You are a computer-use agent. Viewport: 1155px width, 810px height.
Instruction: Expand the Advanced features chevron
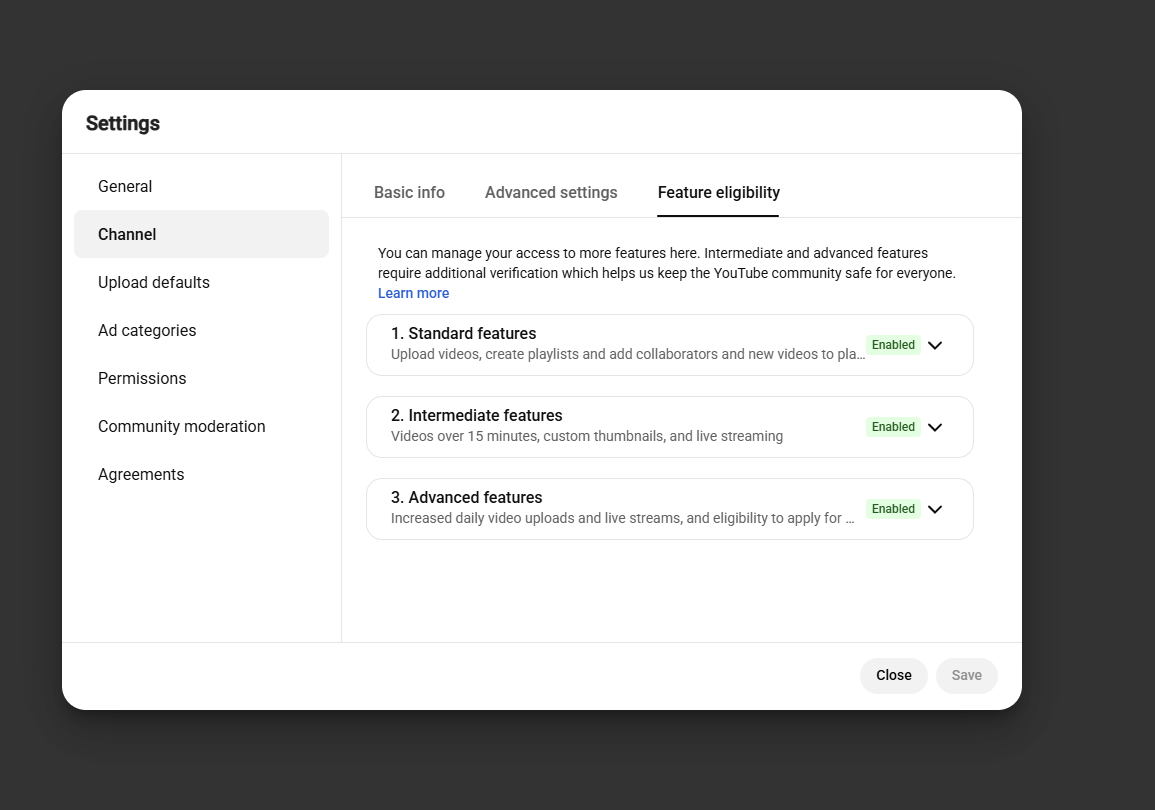click(935, 509)
